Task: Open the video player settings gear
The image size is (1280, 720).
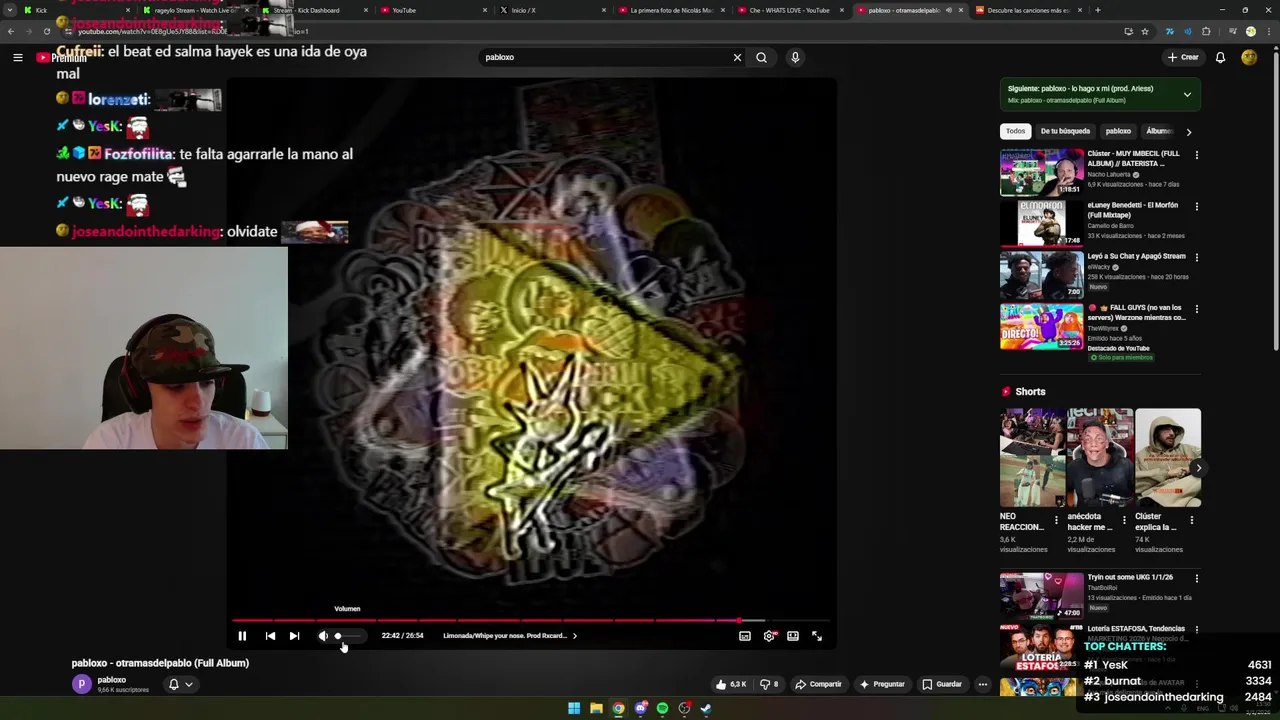Action: [x=769, y=636]
